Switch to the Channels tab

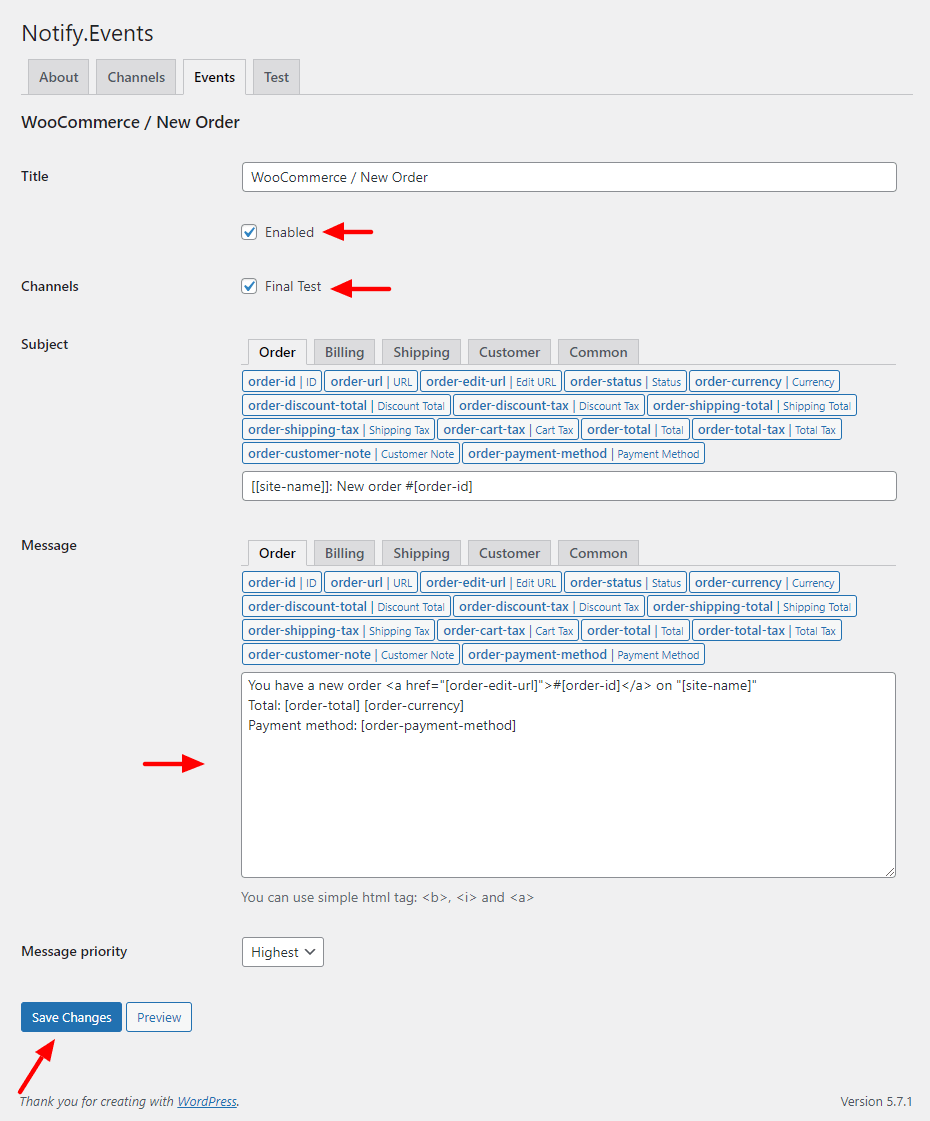pos(136,77)
